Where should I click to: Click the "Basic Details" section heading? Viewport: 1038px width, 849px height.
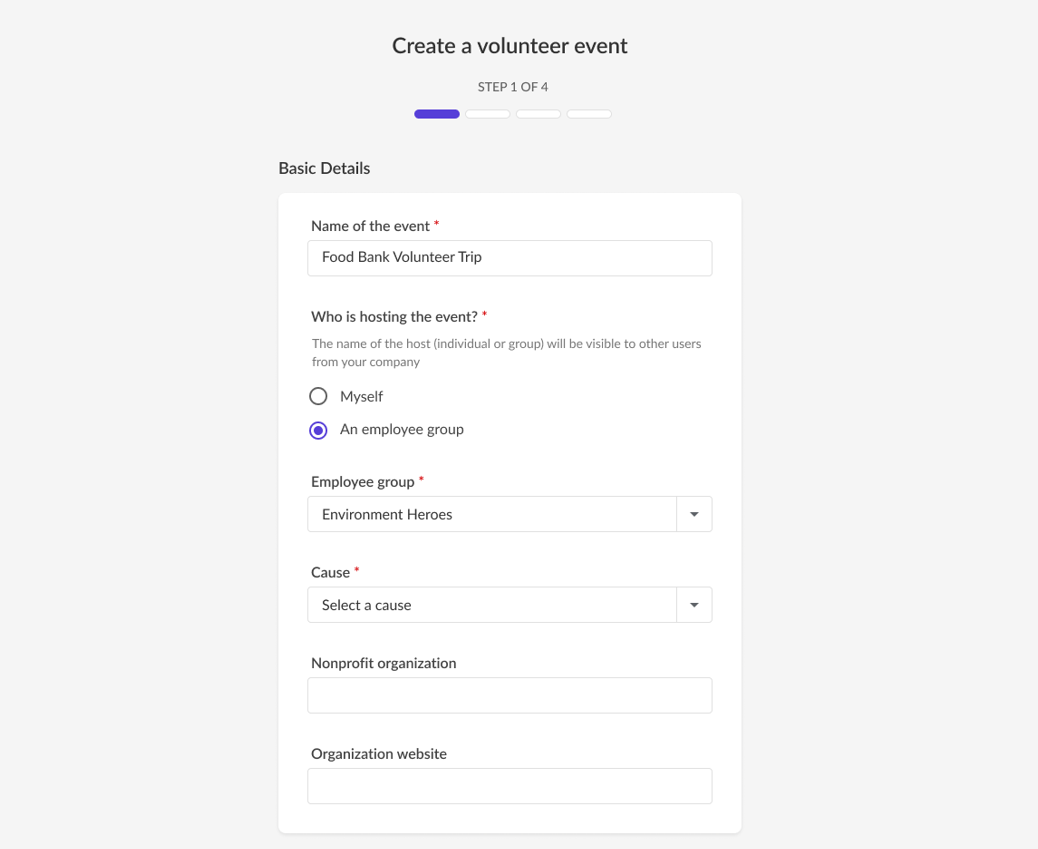324,168
